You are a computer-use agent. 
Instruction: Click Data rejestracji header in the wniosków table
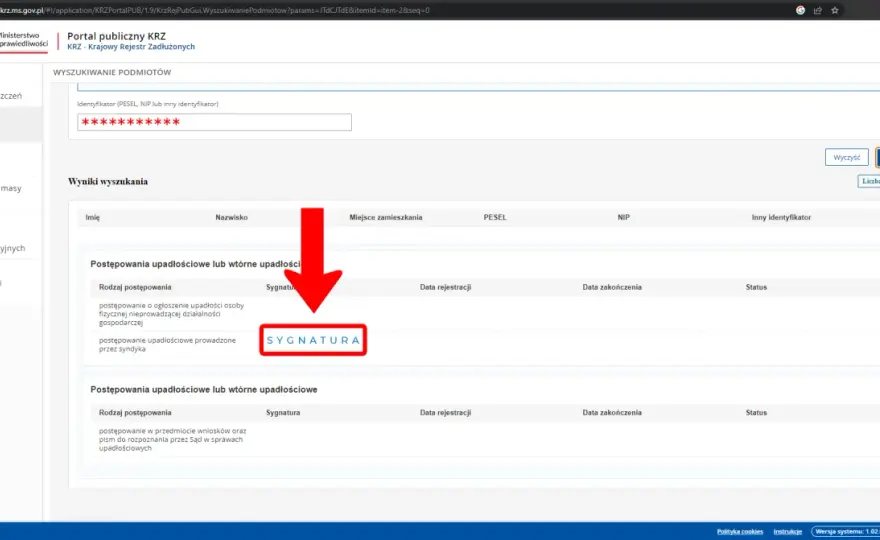click(445, 412)
